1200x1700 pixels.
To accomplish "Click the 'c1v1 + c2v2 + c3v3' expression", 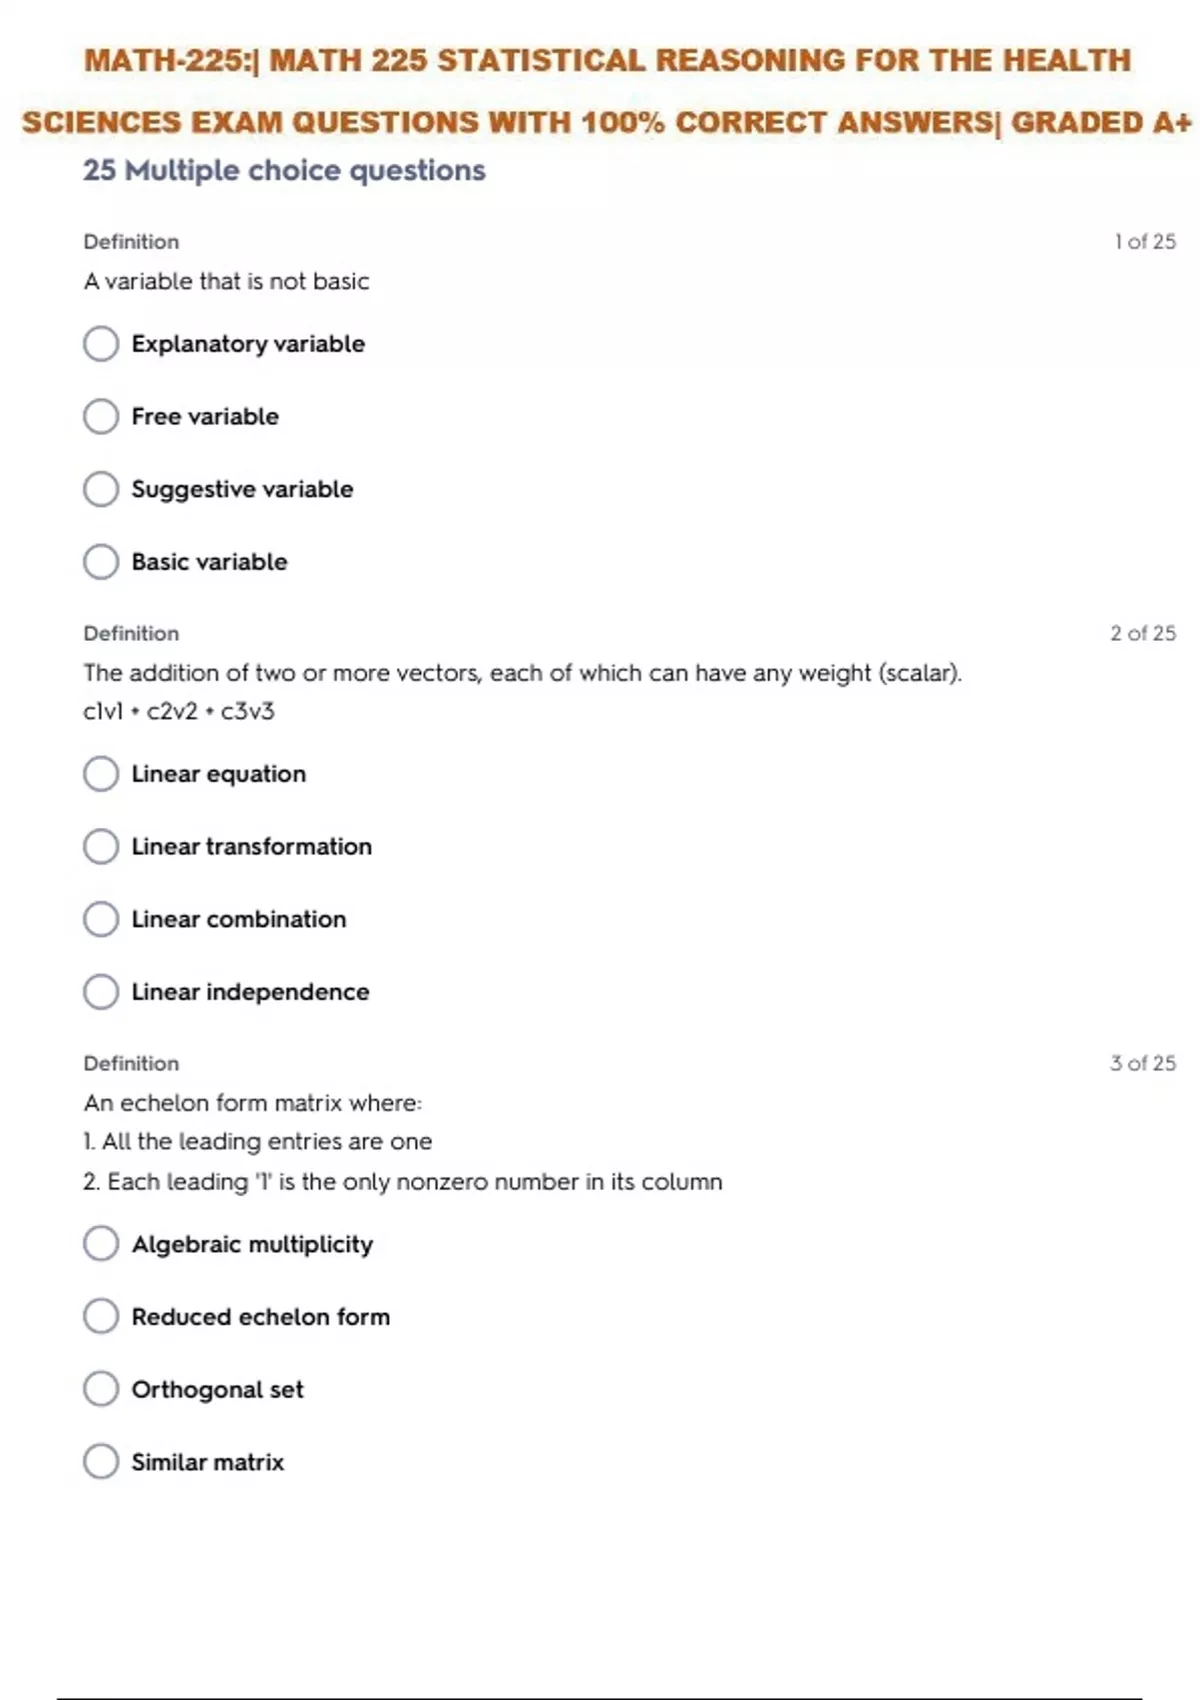I will (179, 711).
